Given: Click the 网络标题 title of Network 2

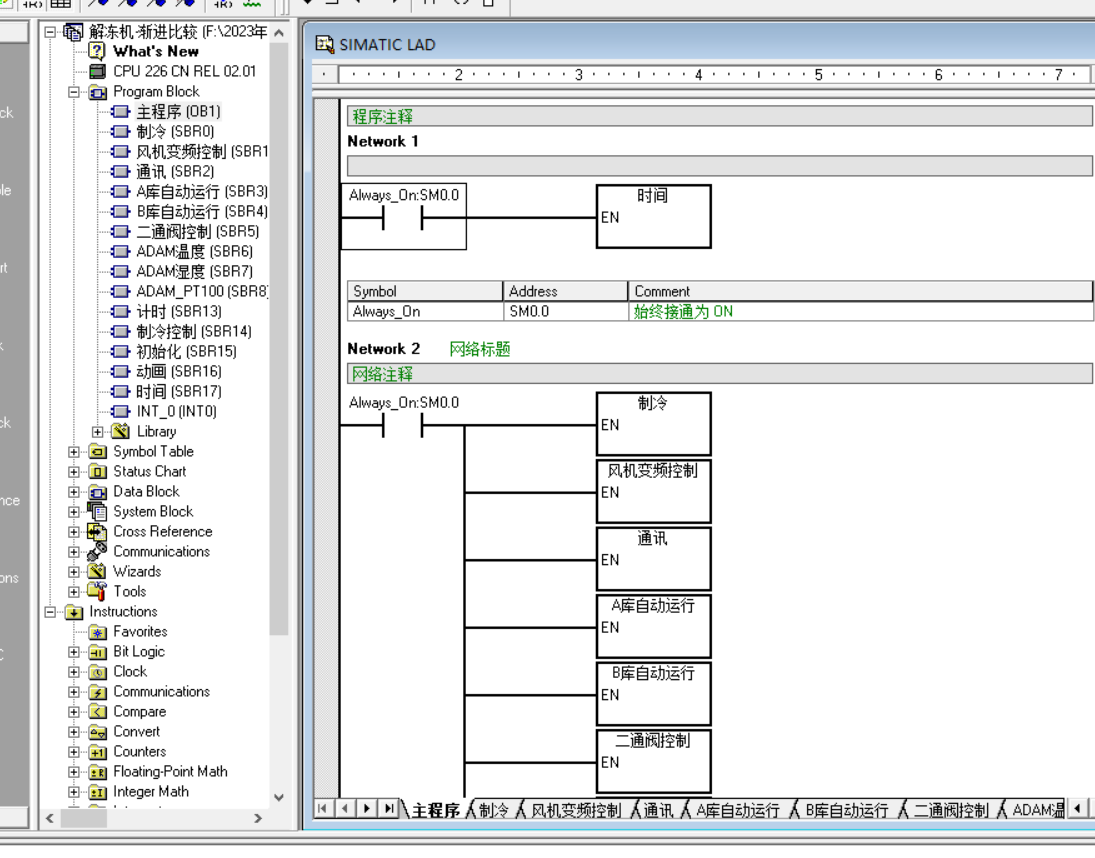Looking at the screenshot, I should pyautogui.click(x=480, y=349).
